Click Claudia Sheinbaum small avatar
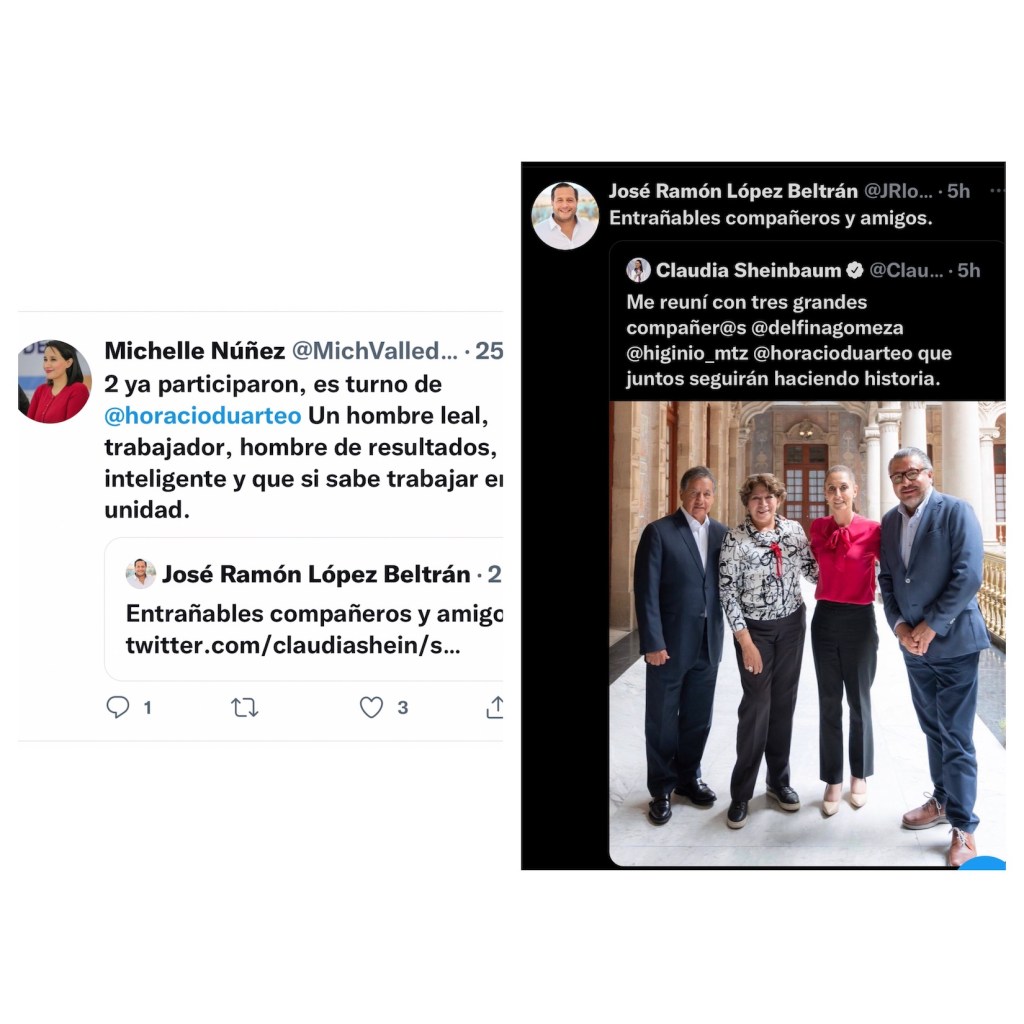The width and height of the screenshot is (1024, 1024). (638, 270)
